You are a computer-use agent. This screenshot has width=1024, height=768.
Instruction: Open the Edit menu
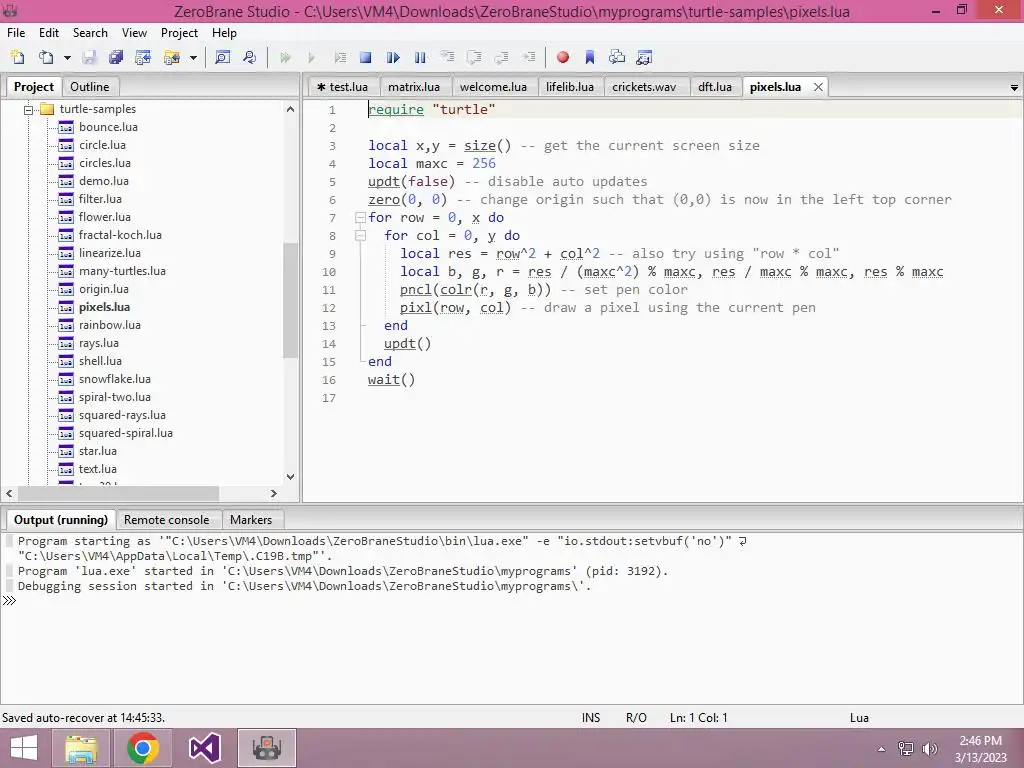[x=49, y=33]
